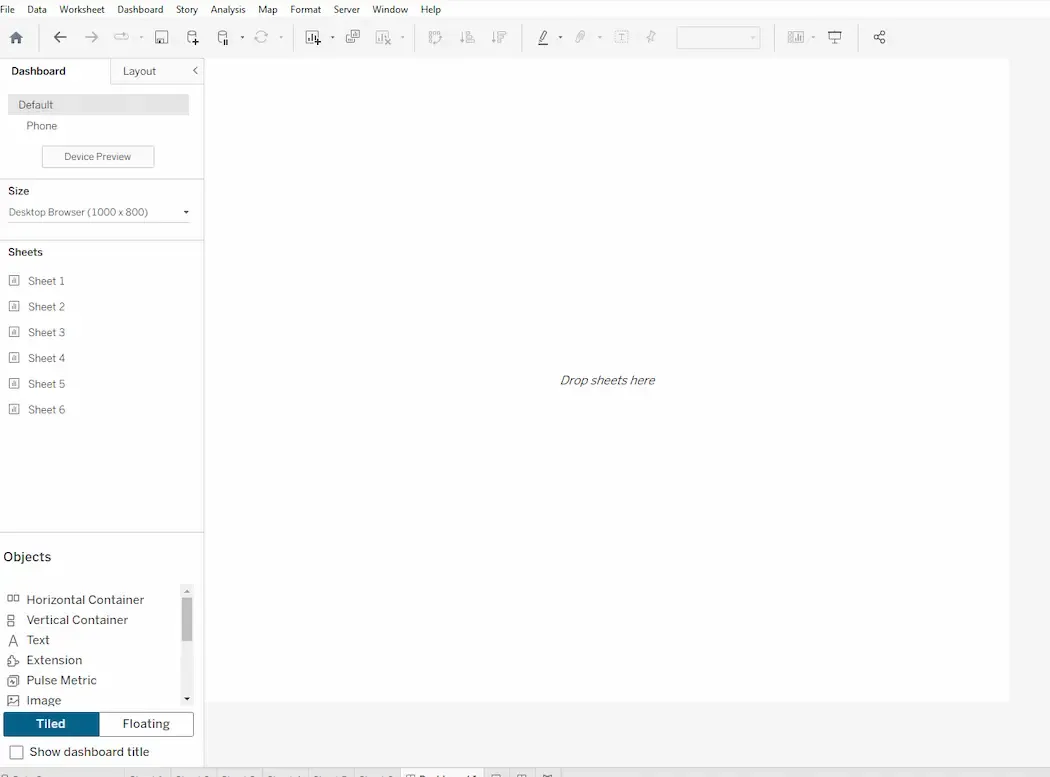Click the Highlight pen icon
Image resolution: width=1050 pixels, height=777 pixels.
click(x=543, y=37)
